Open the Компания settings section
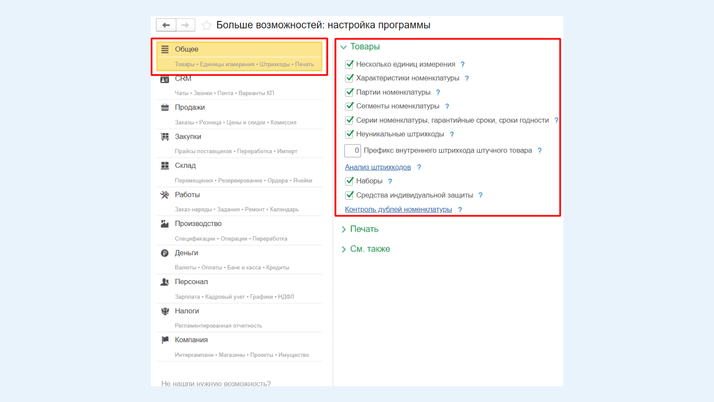The width and height of the screenshot is (714, 402). pyautogui.click(x=240, y=347)
